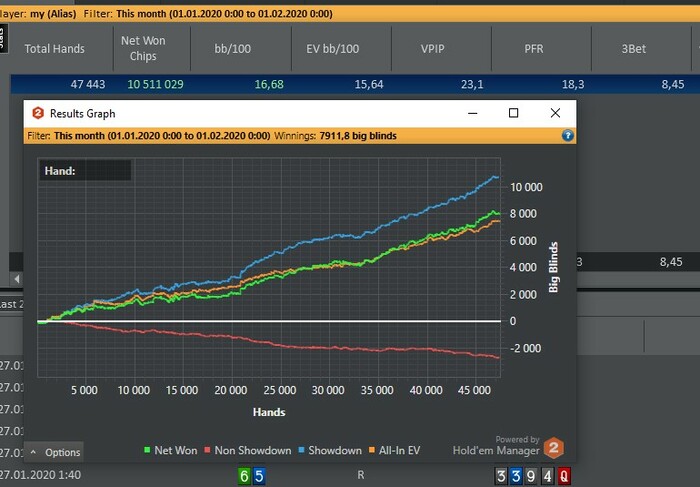Sort by EV bb/100 column header
The height and width of the screenshot is (487, 700).
[x=333, y=49]
